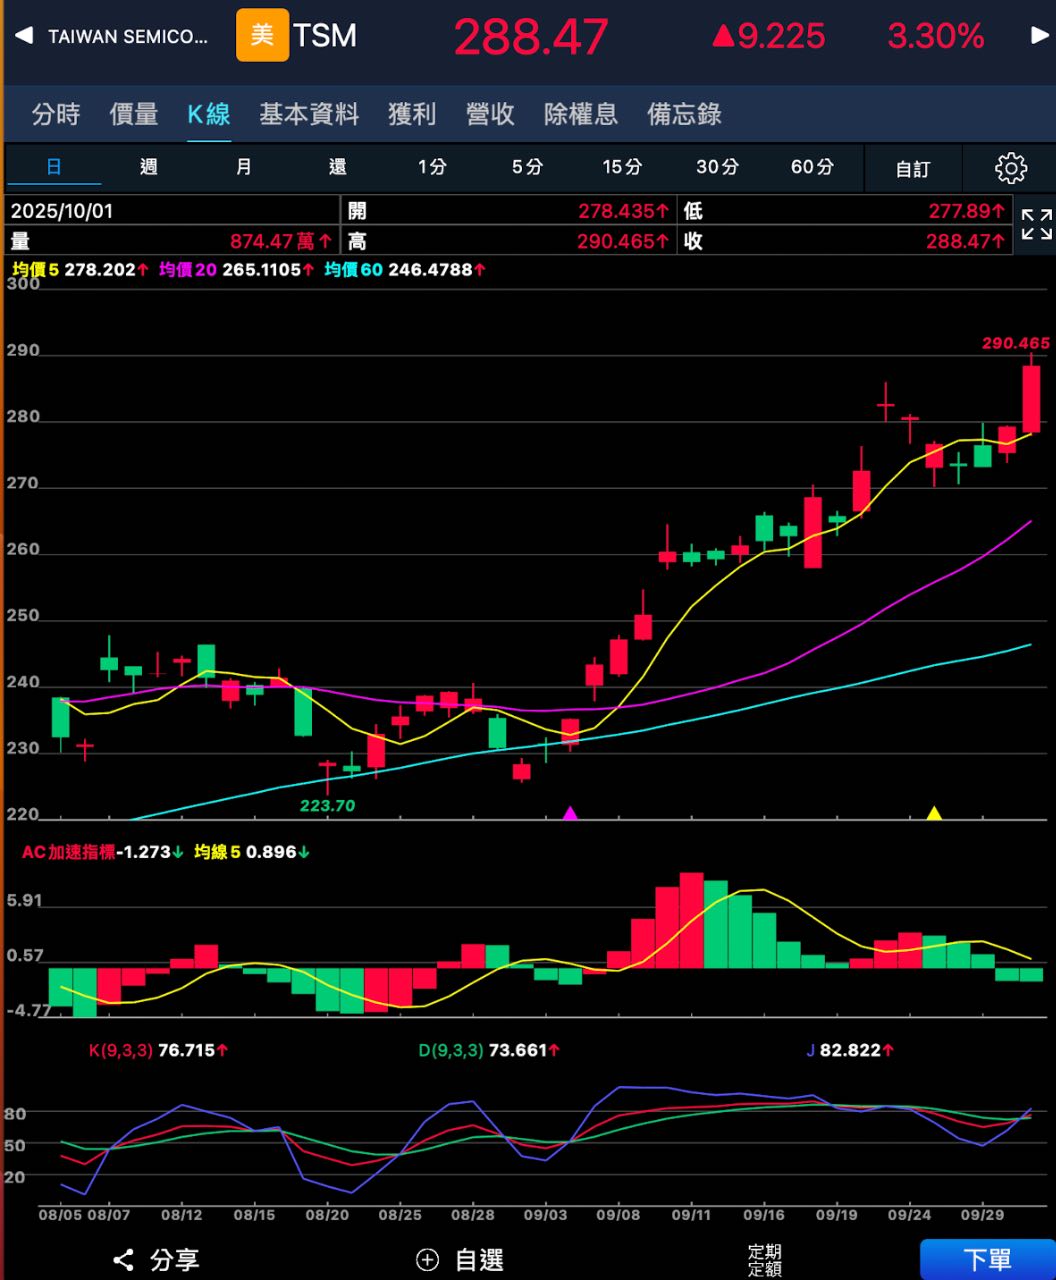Open 定期定額 regular investment plan

point(764,1260)
